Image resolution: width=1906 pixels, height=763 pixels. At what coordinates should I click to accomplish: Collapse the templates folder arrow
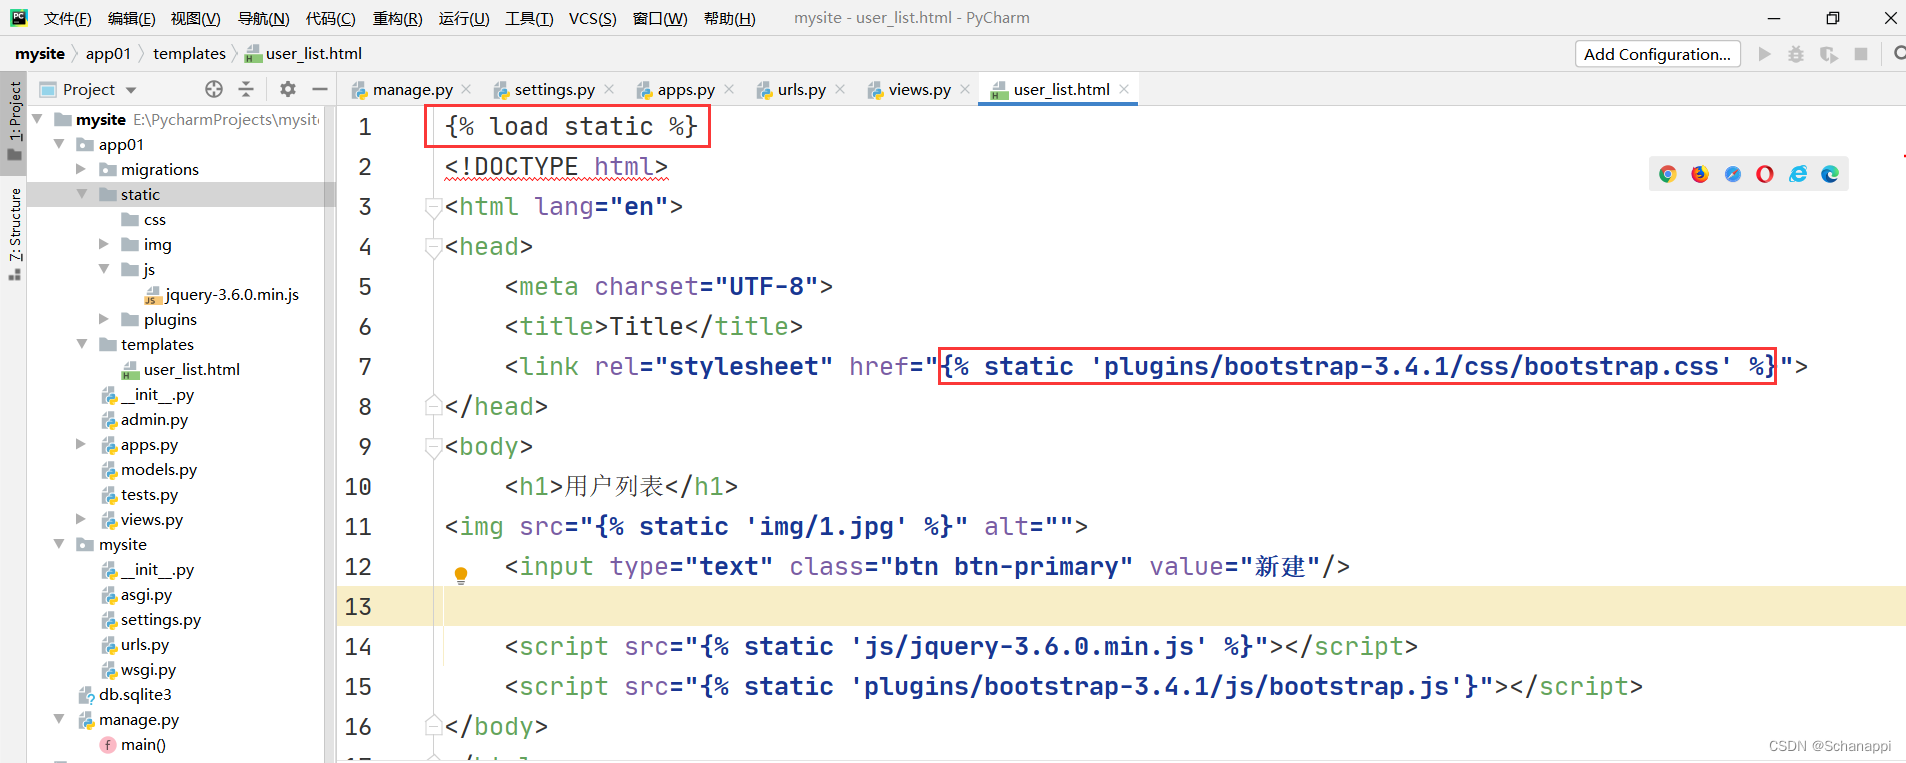[x=82, y=344]
